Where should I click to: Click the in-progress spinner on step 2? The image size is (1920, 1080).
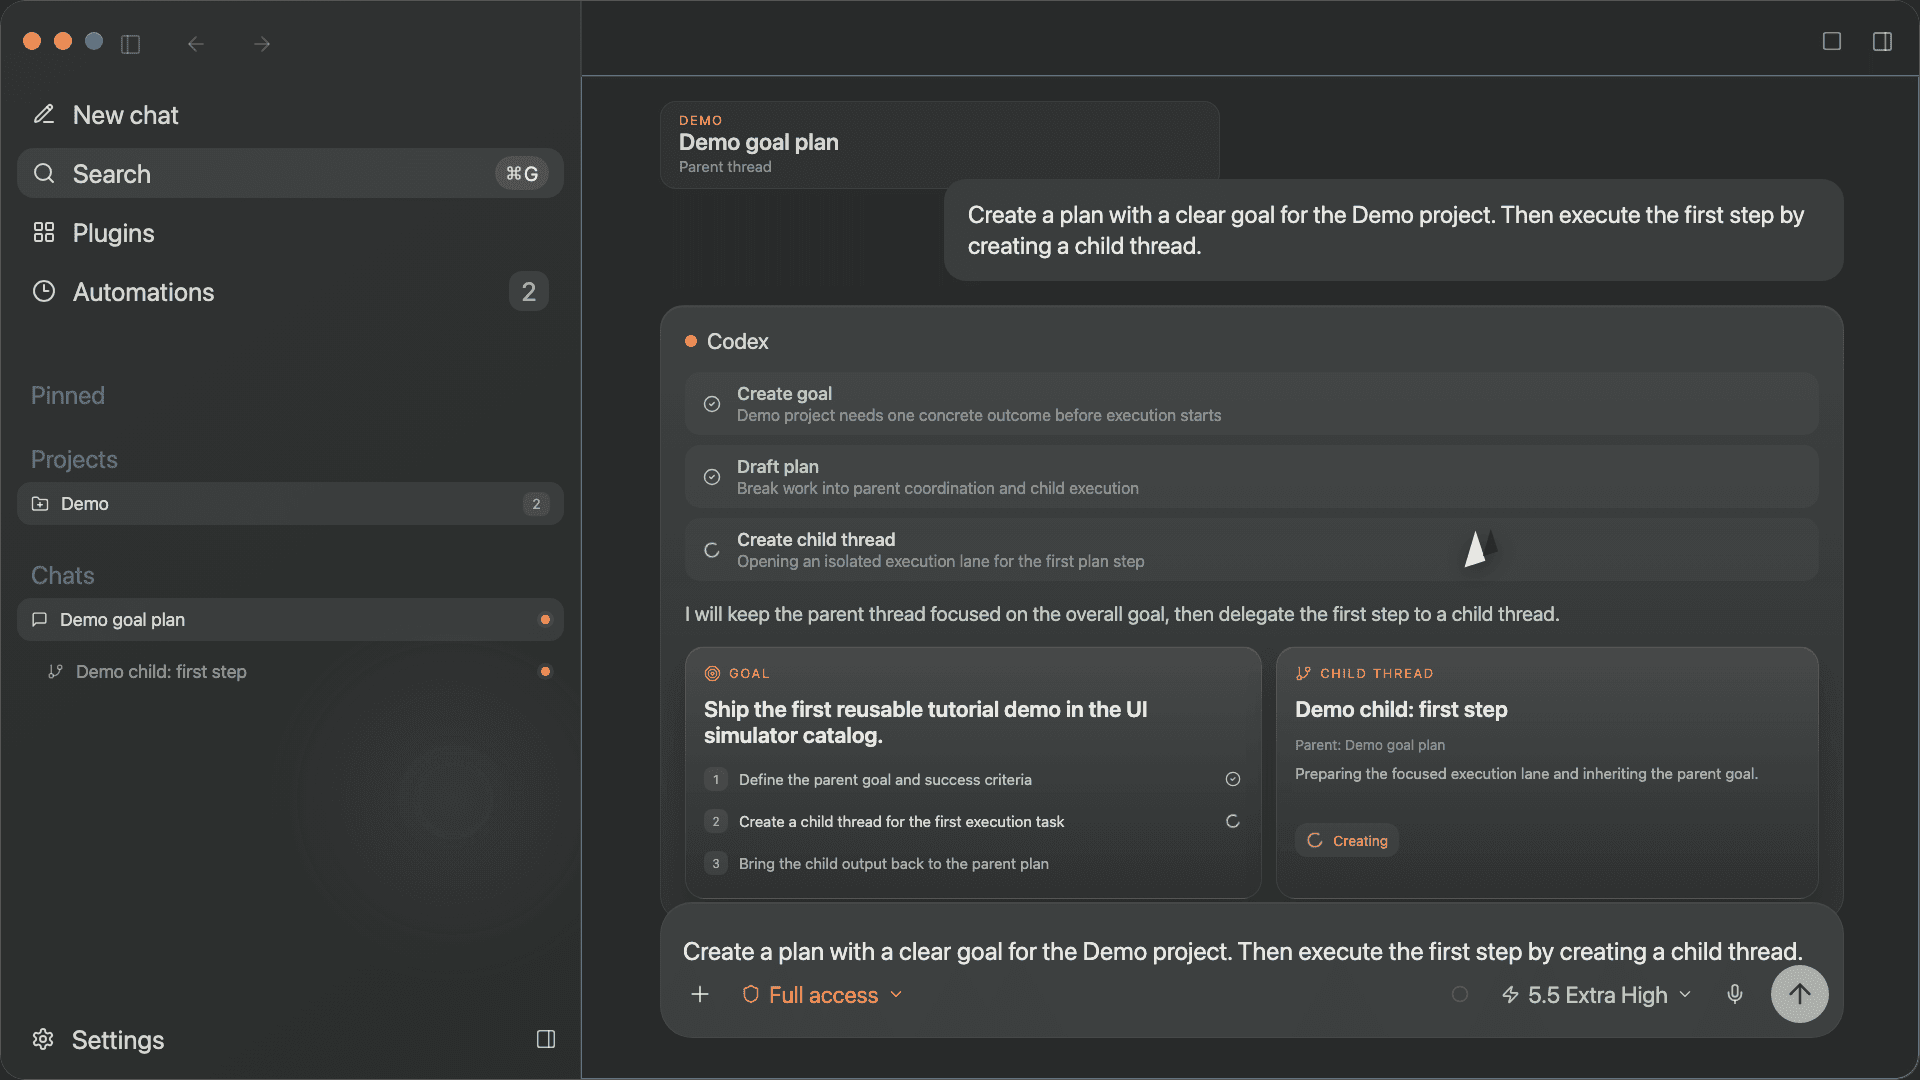(1233, 821)
